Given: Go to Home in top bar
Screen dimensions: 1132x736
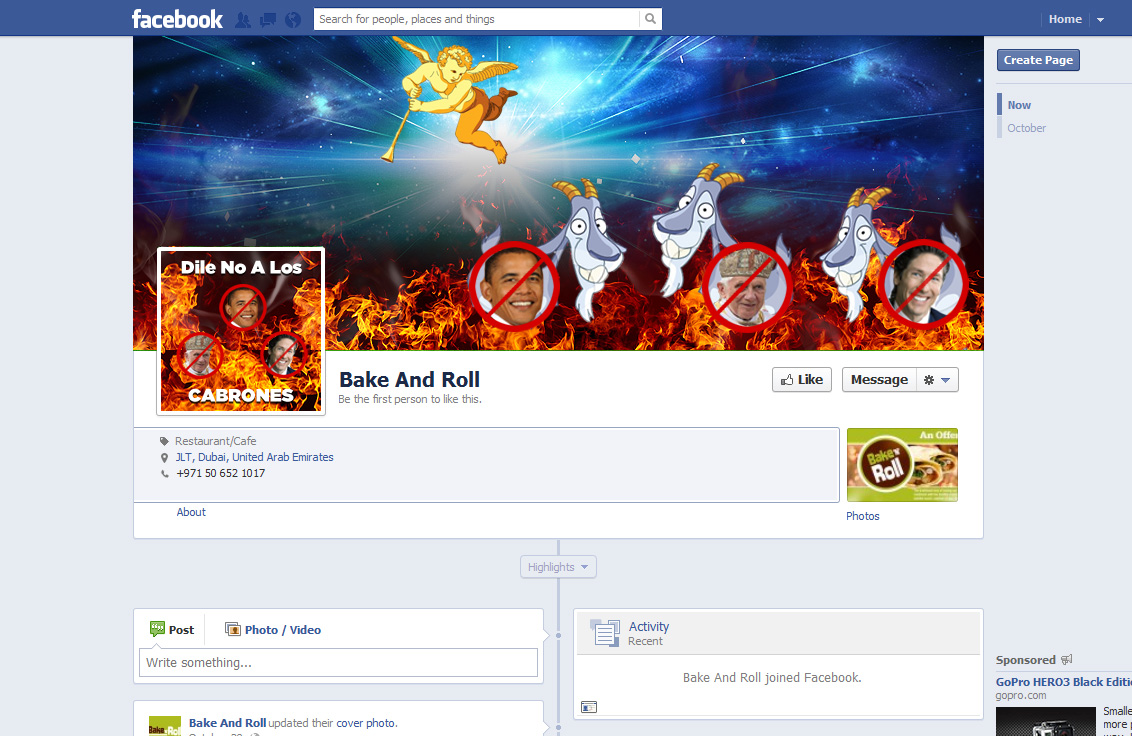Looking at the screenshot, I should [x=1065, y=19].
